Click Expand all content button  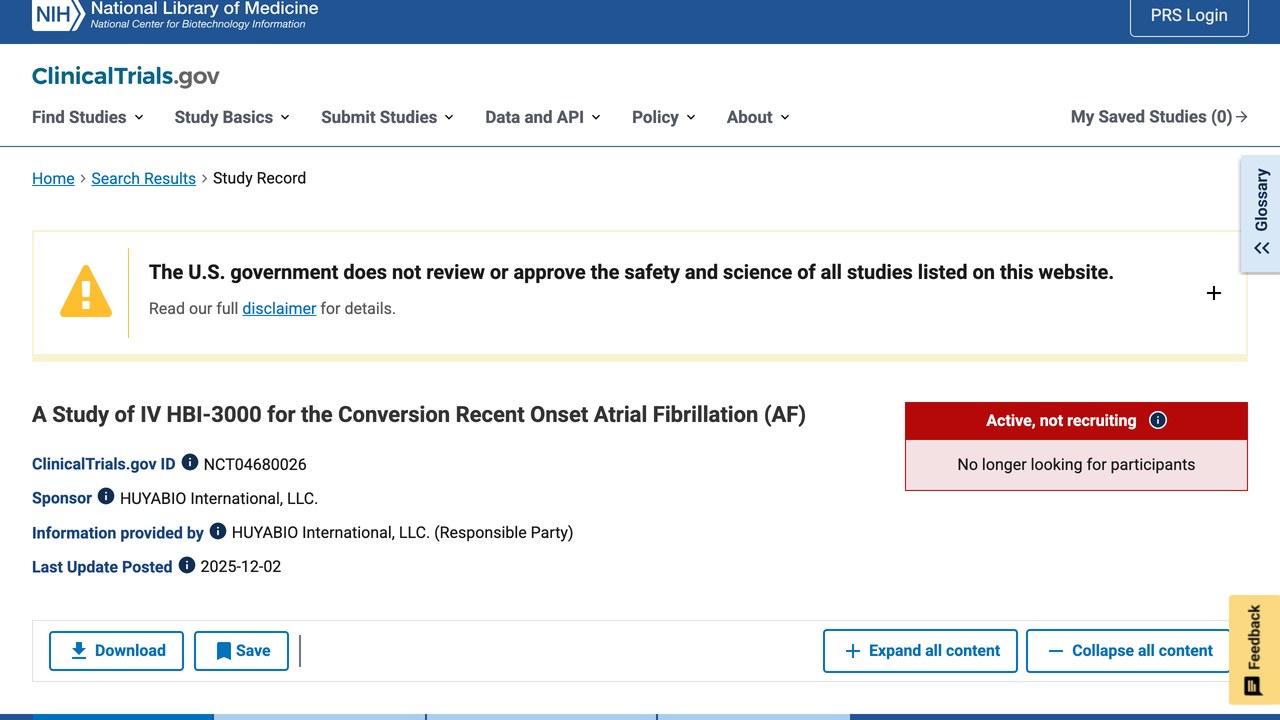(x=920, y=651)
